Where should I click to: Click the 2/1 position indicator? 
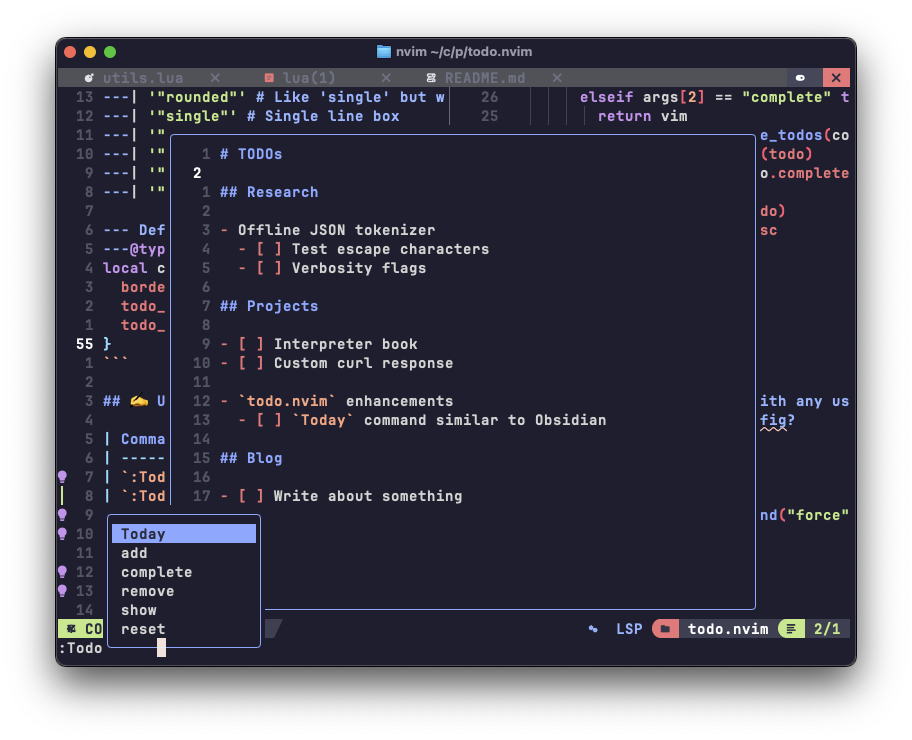click(827, 629)
